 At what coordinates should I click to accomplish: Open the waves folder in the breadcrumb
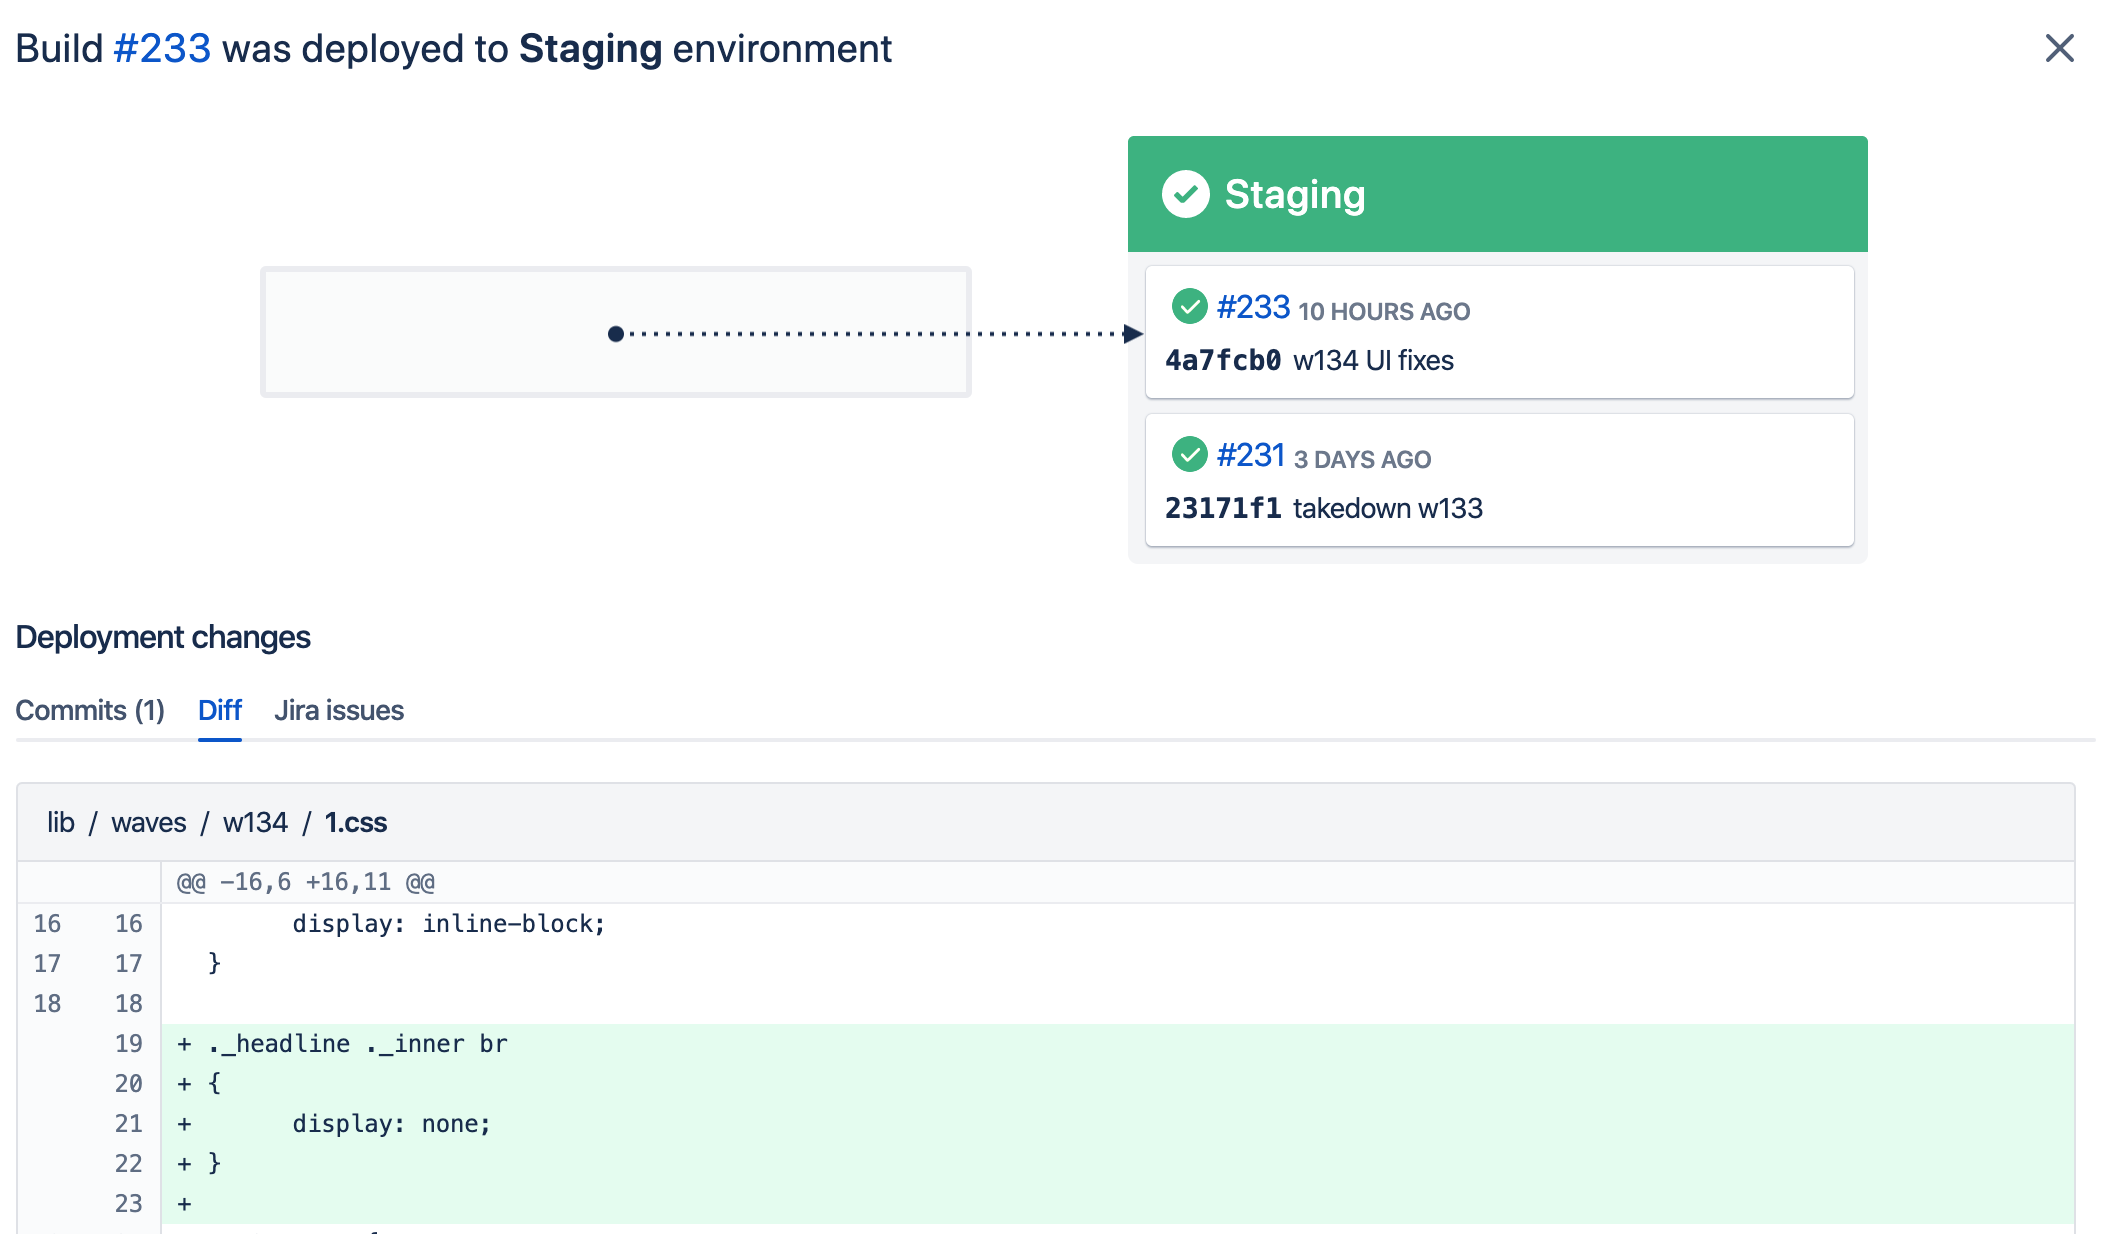click(149, 822)
